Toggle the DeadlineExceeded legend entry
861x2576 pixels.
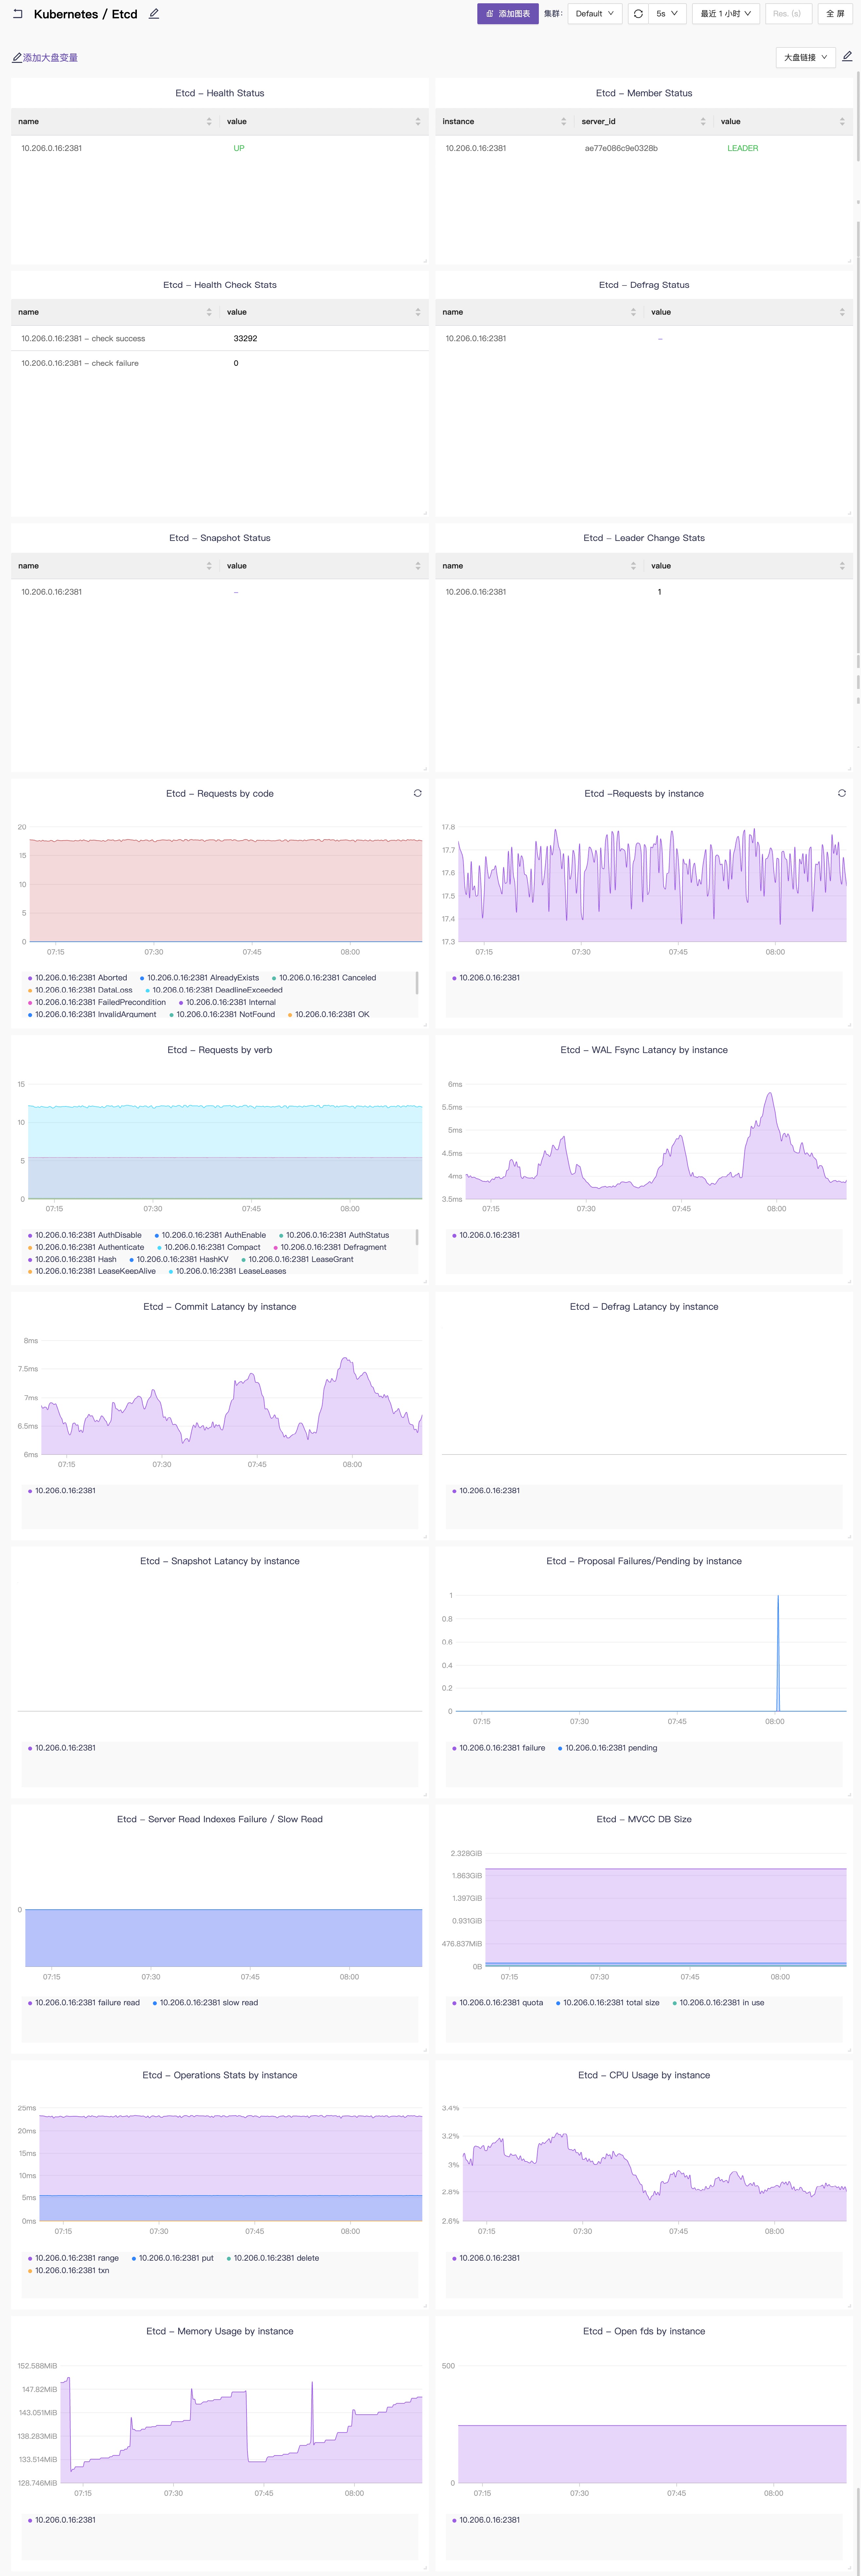214,990
